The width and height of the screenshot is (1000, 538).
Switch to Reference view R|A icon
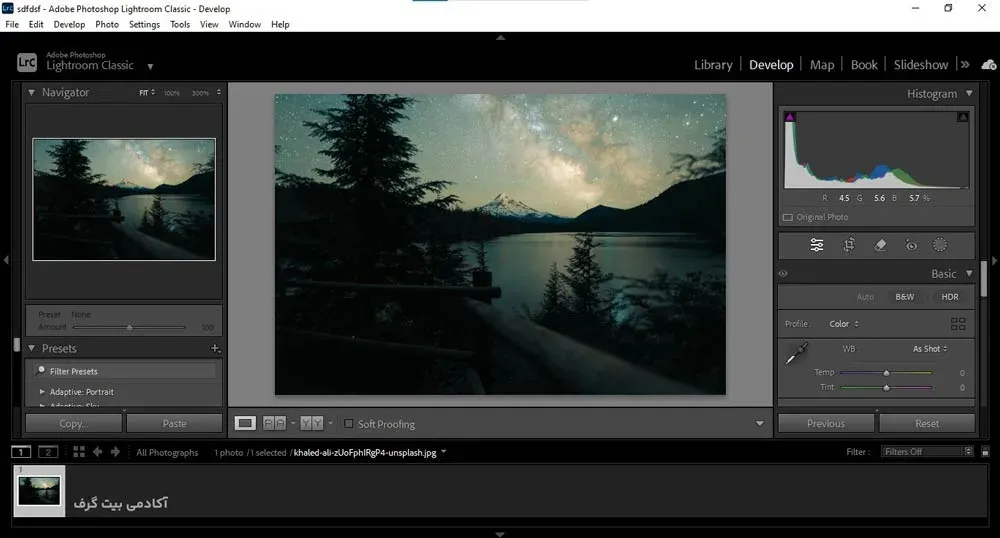pyautogui.click(x=274, y=423)
